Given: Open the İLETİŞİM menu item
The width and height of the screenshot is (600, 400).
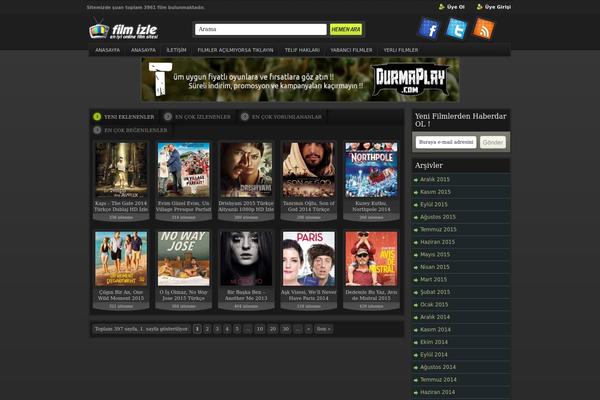Looking at the screenshot, I should 176,50.
